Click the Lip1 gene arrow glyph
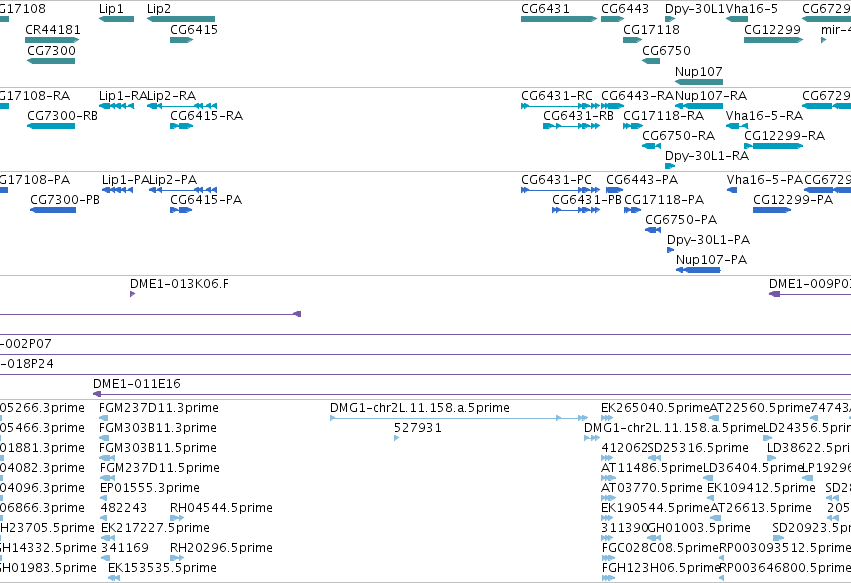The image size is (851, 583). (116, 19)
